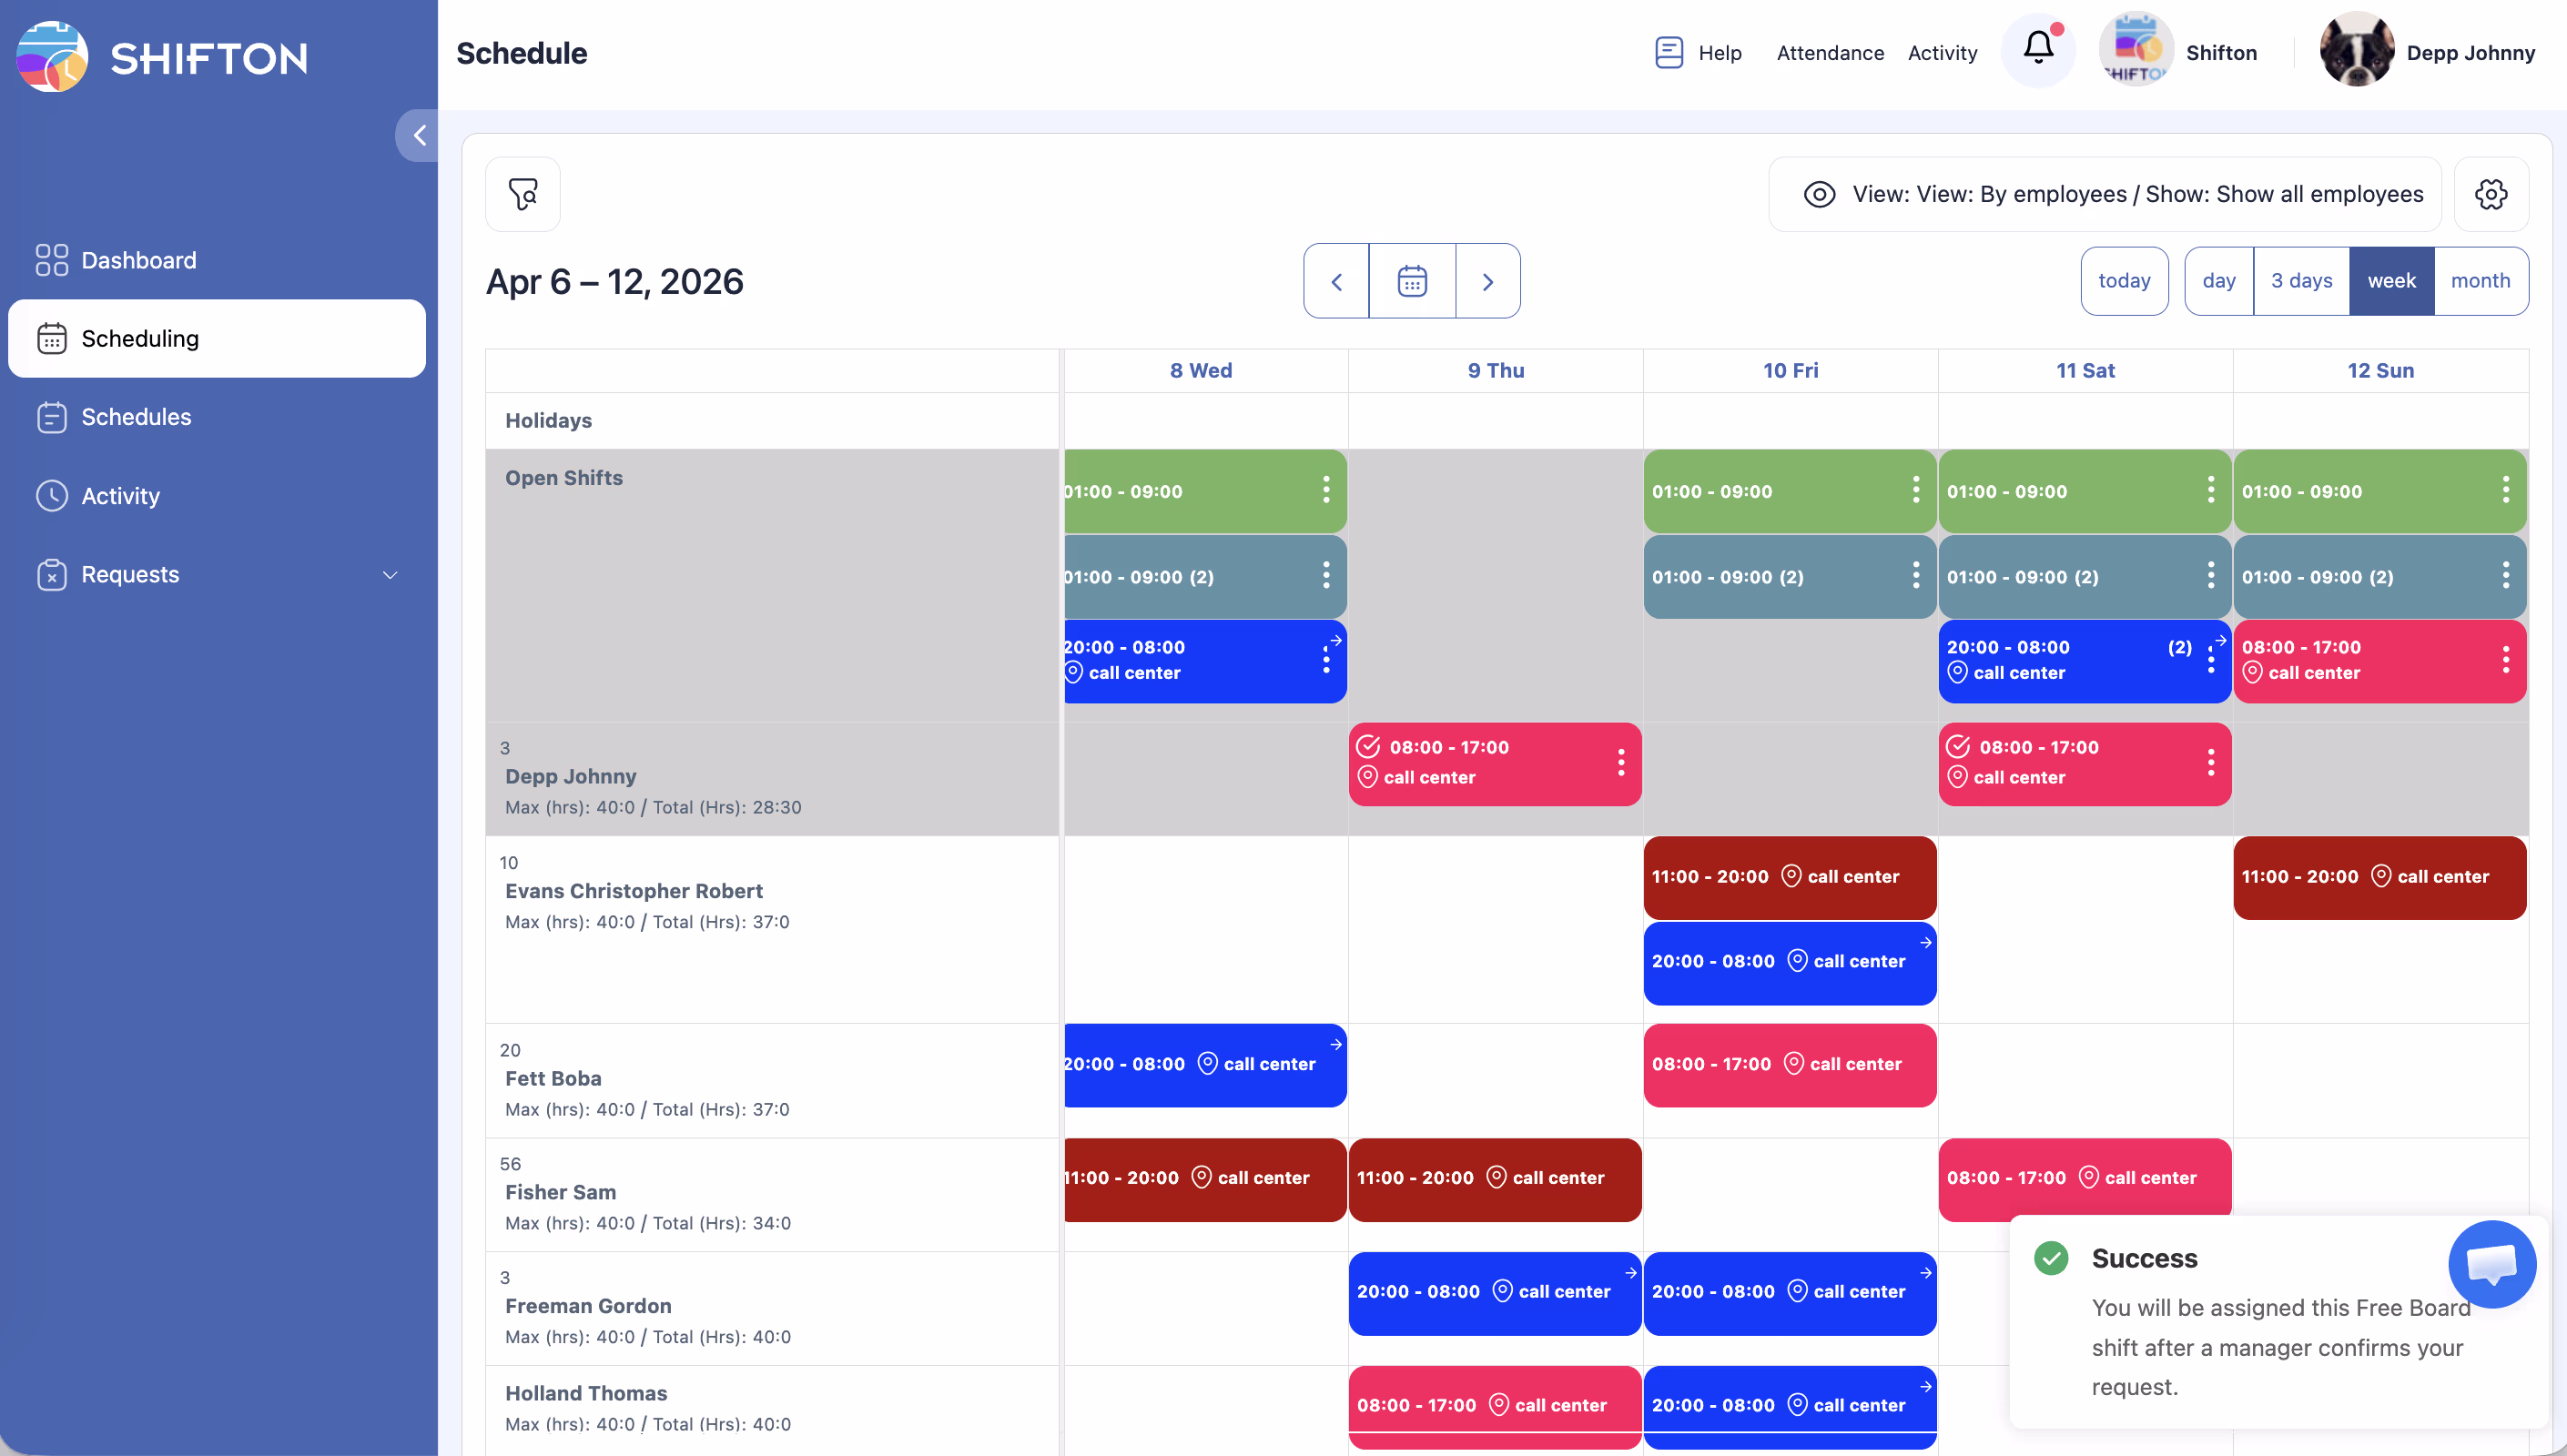The width and height of the screenshot is (2567, 1456).
Task: Open the schedule filter icon
Action: pos(522,194)
